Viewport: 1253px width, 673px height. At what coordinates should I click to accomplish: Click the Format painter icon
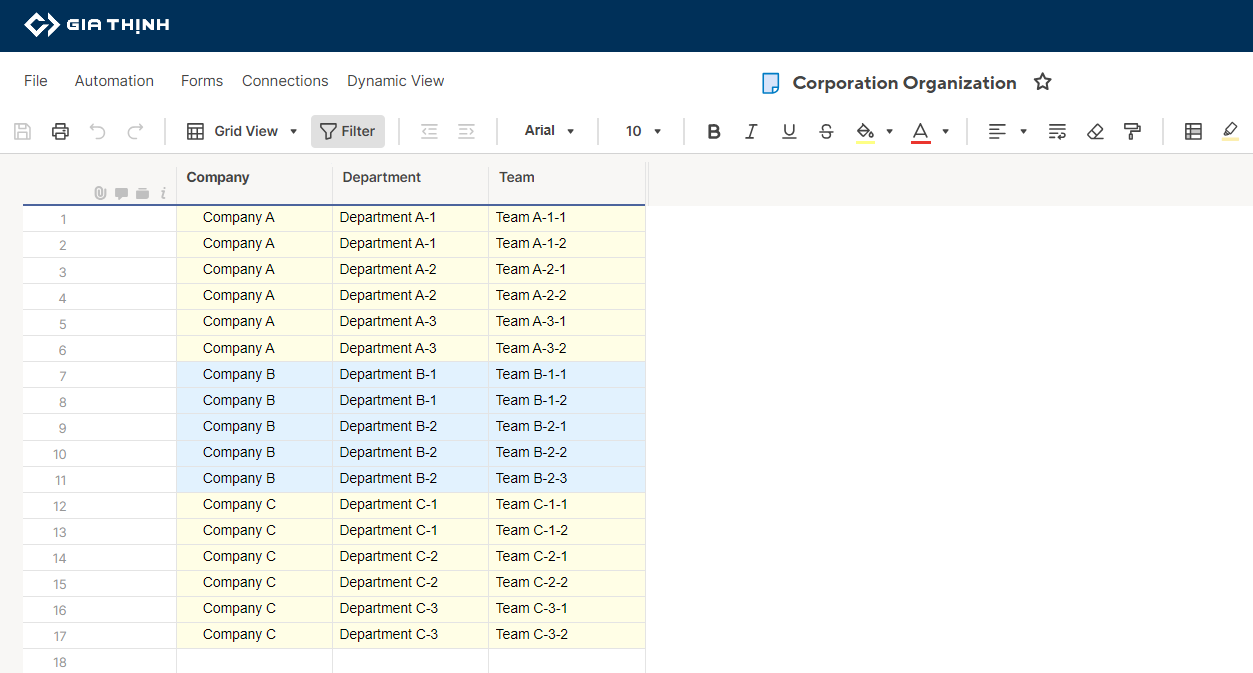[1132, 131]
